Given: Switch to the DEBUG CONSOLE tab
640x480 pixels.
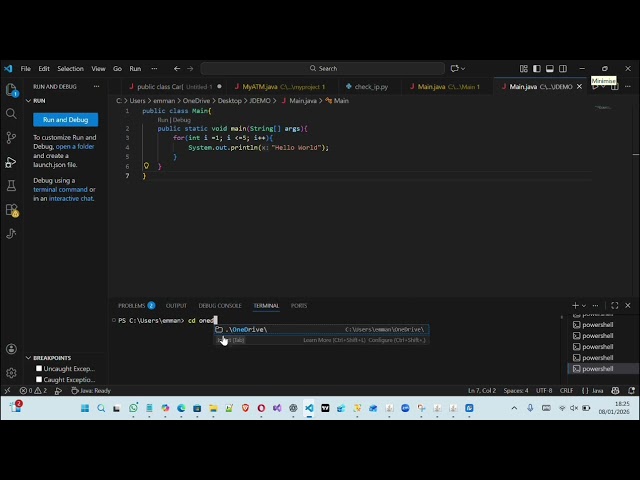Looking at the screenshot, I should point(220,305).
